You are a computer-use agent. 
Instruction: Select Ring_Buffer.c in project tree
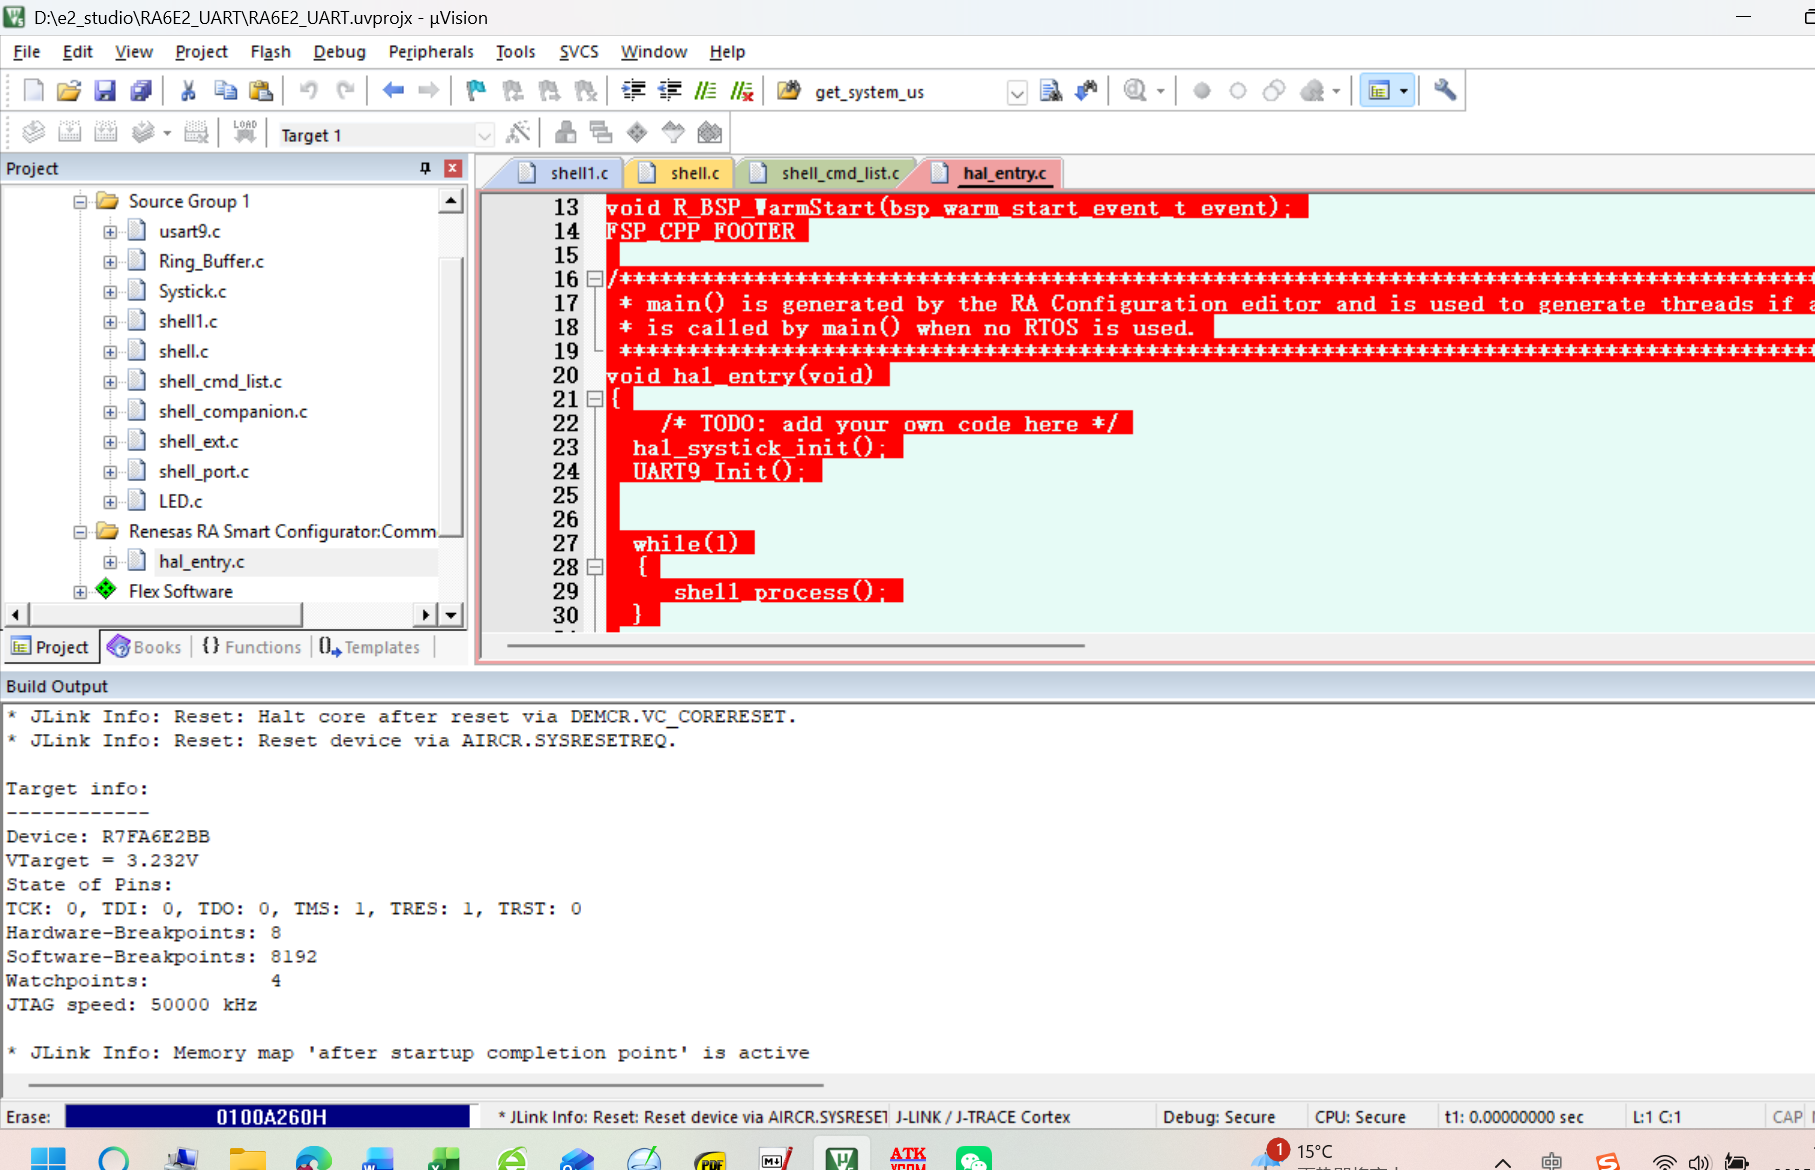211,261
